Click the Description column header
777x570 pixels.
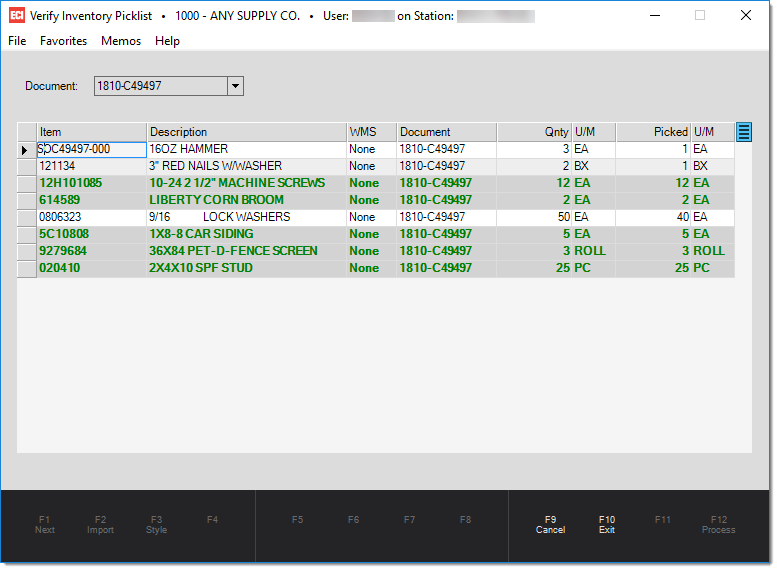click(x=247, y=132)
